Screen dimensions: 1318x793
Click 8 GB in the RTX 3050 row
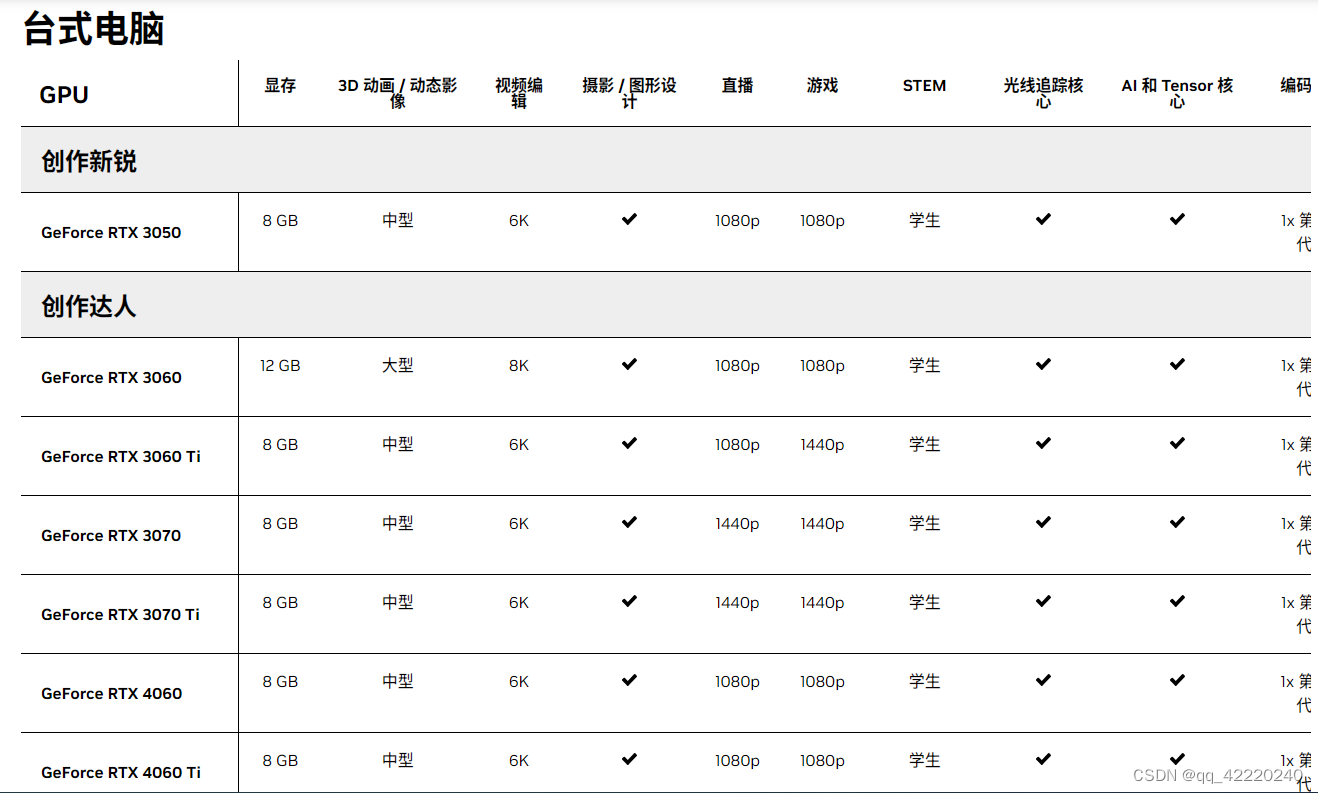[280, 221]
